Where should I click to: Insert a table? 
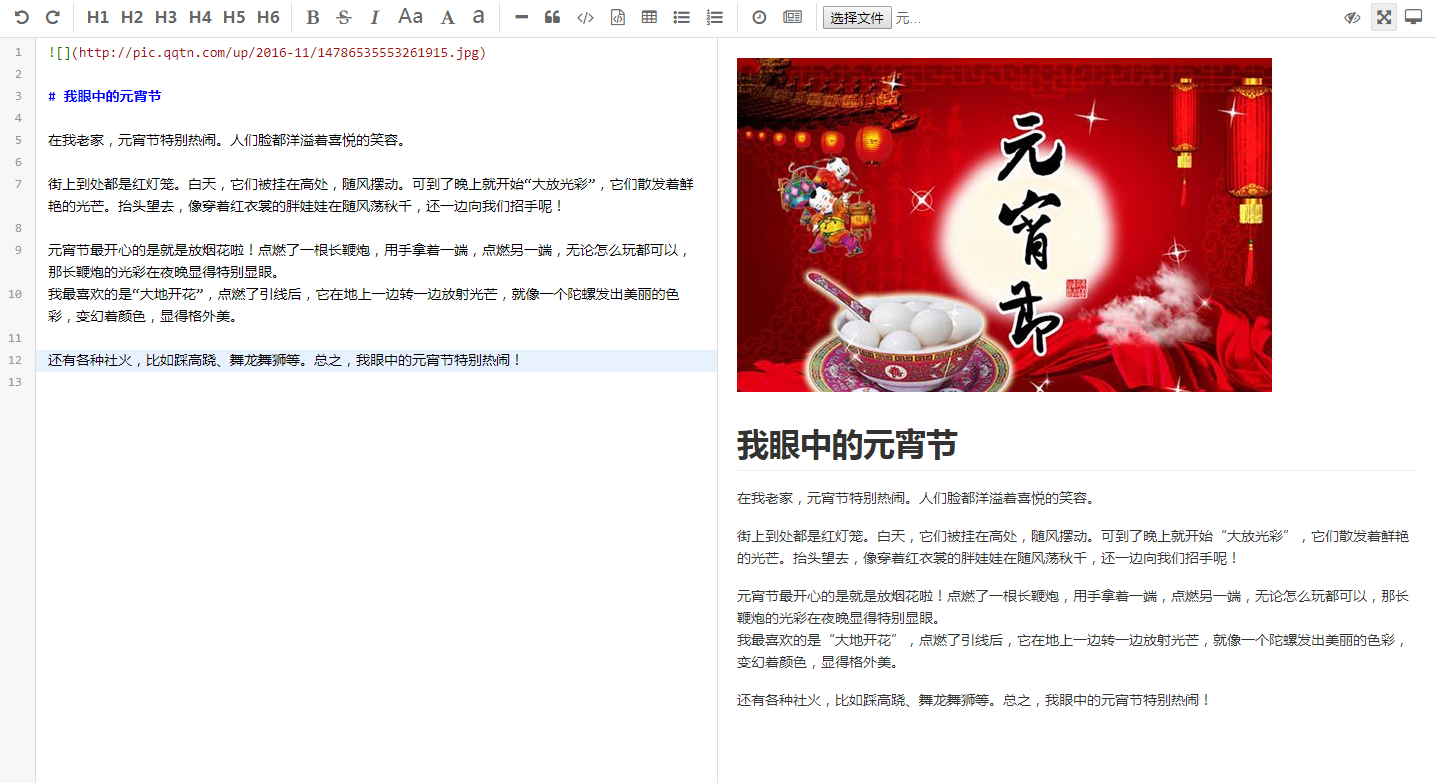[x=649, y=17]
